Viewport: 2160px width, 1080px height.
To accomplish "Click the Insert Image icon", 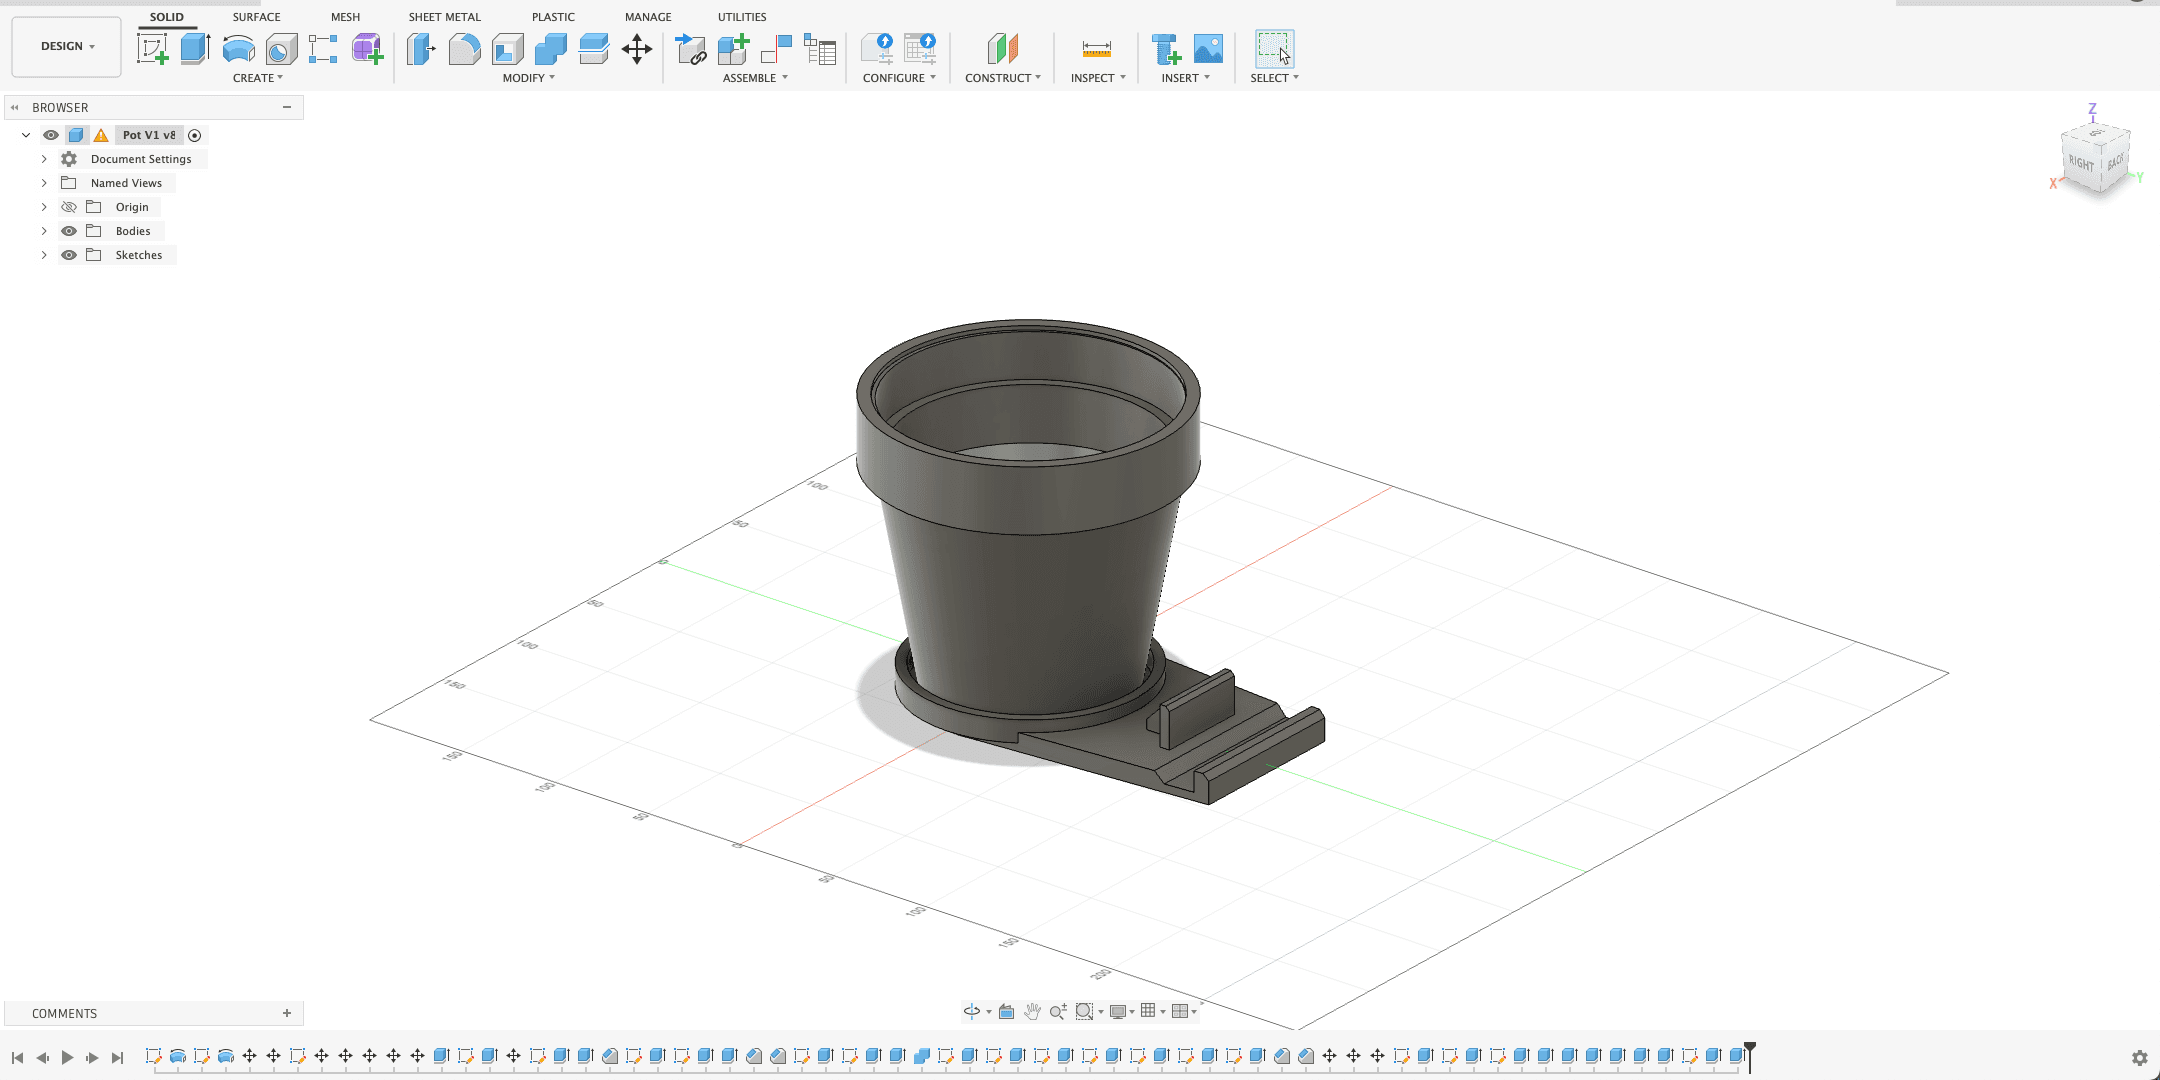I will point(1208,48).
